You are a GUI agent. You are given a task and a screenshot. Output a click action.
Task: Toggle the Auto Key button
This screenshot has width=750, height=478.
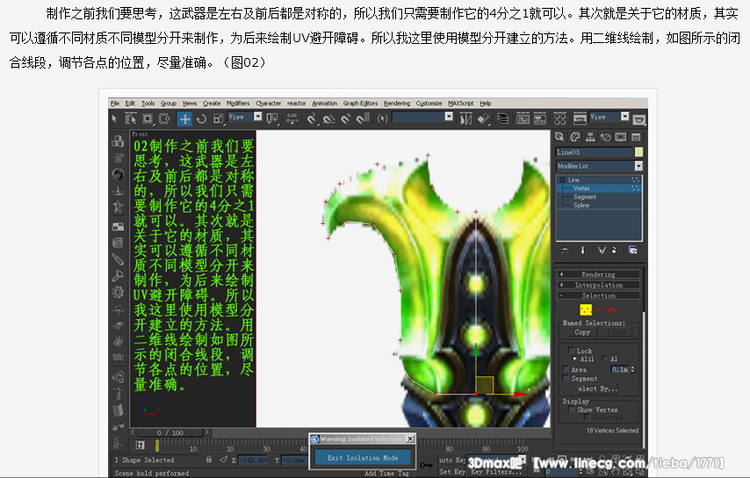pos(452,460)
